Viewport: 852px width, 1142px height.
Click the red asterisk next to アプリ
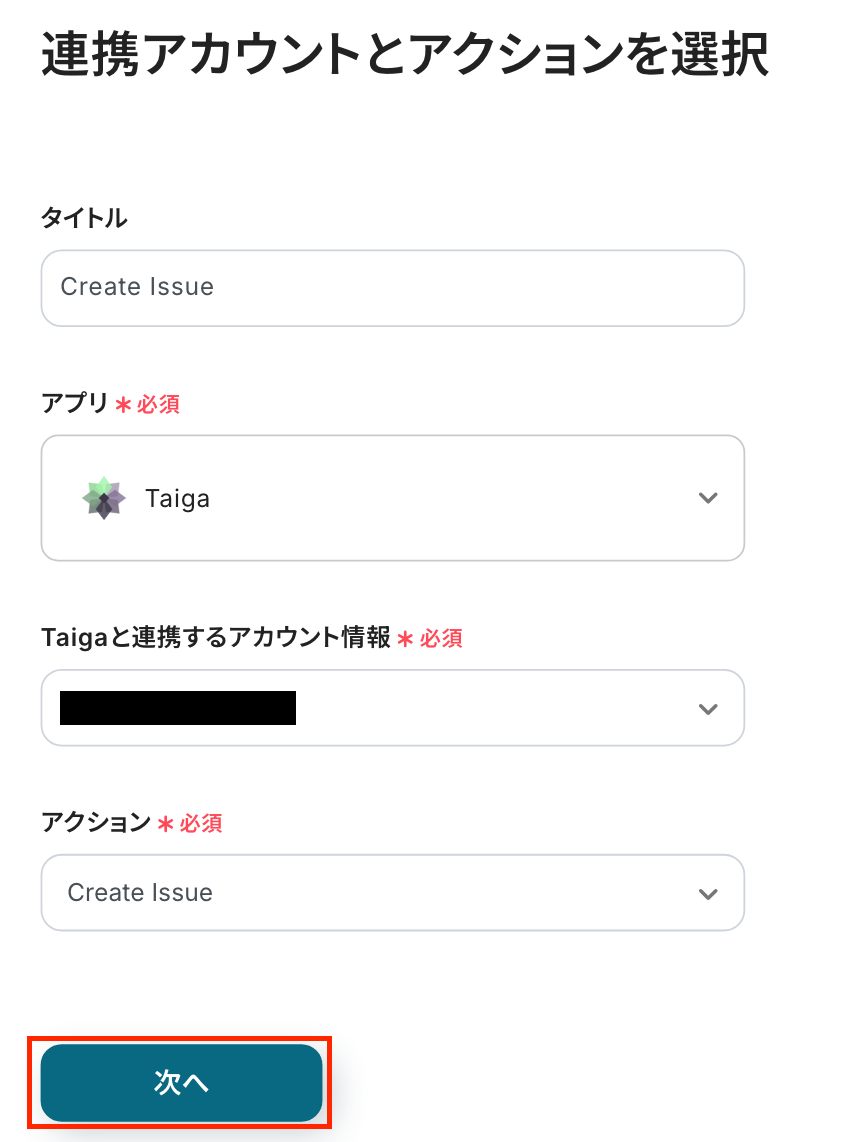coord(124,405)
